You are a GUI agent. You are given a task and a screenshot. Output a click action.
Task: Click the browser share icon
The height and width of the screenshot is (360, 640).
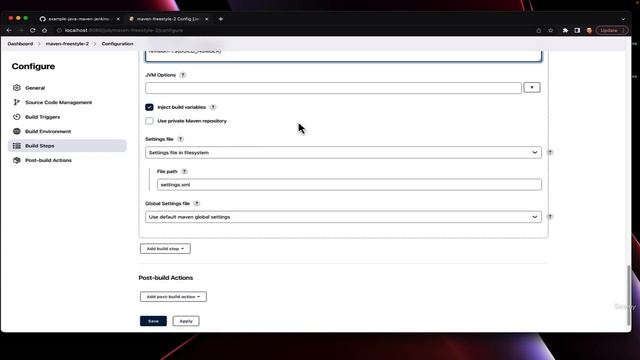(x=539, y=30)
